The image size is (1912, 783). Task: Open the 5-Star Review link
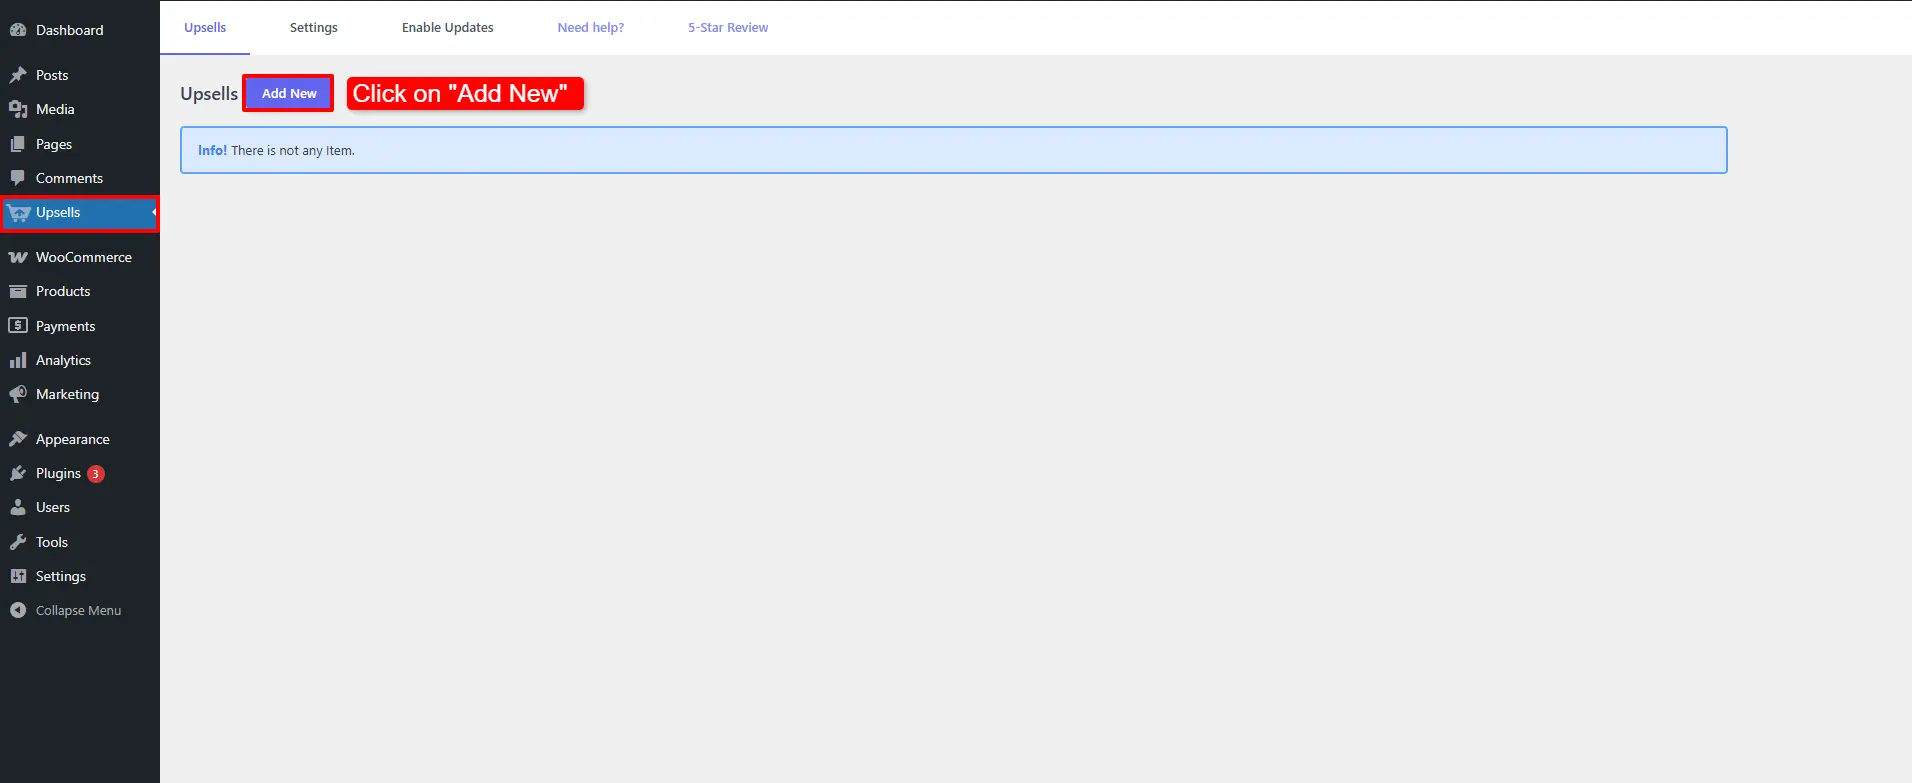pyautogui.click(x=727, y=28)
